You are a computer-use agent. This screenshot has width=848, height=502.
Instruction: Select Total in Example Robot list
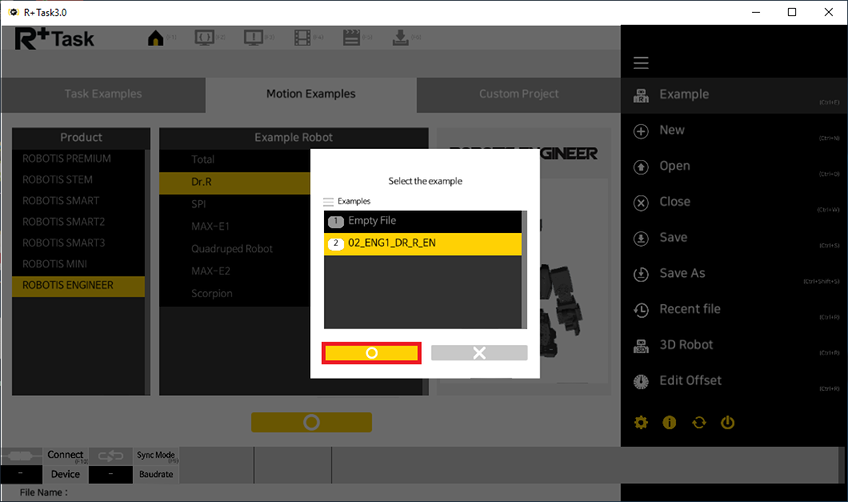[x=235, y=160]
